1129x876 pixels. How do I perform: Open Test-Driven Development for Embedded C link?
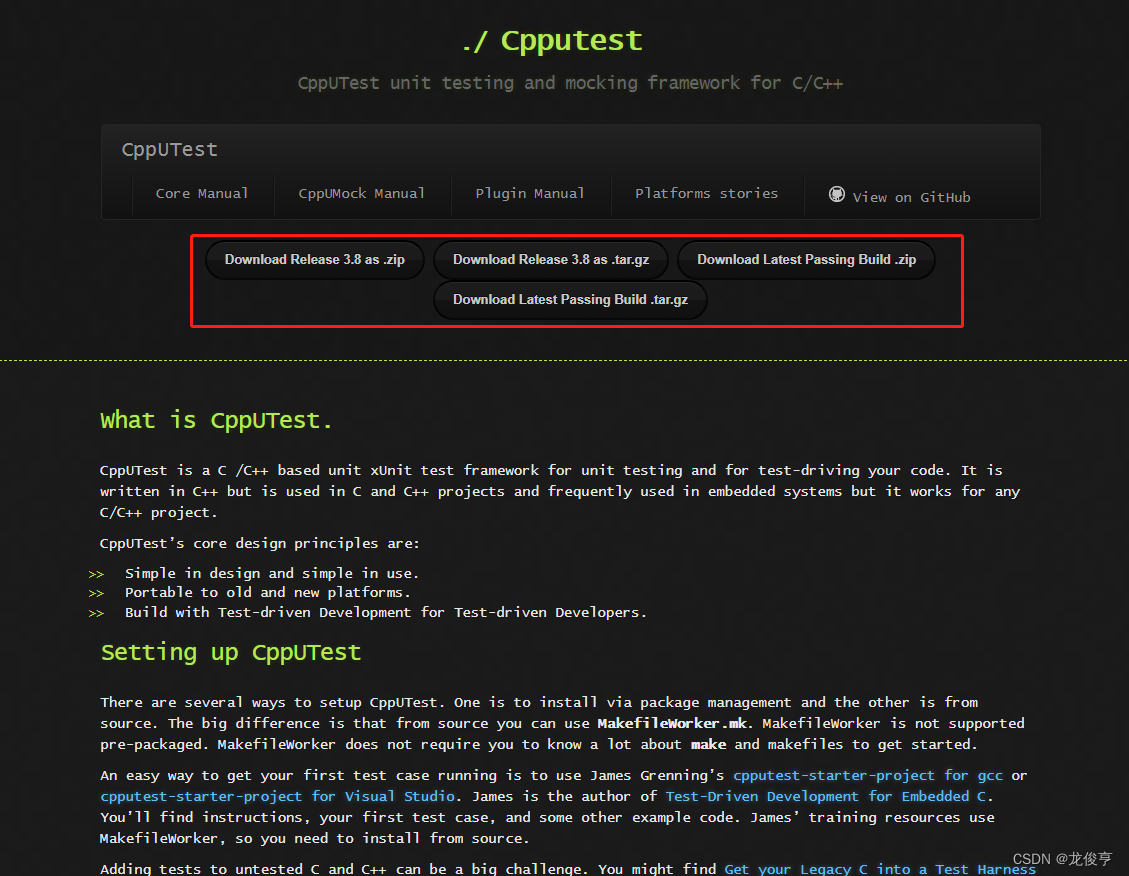pyautogui.click(x=826, y=796)
